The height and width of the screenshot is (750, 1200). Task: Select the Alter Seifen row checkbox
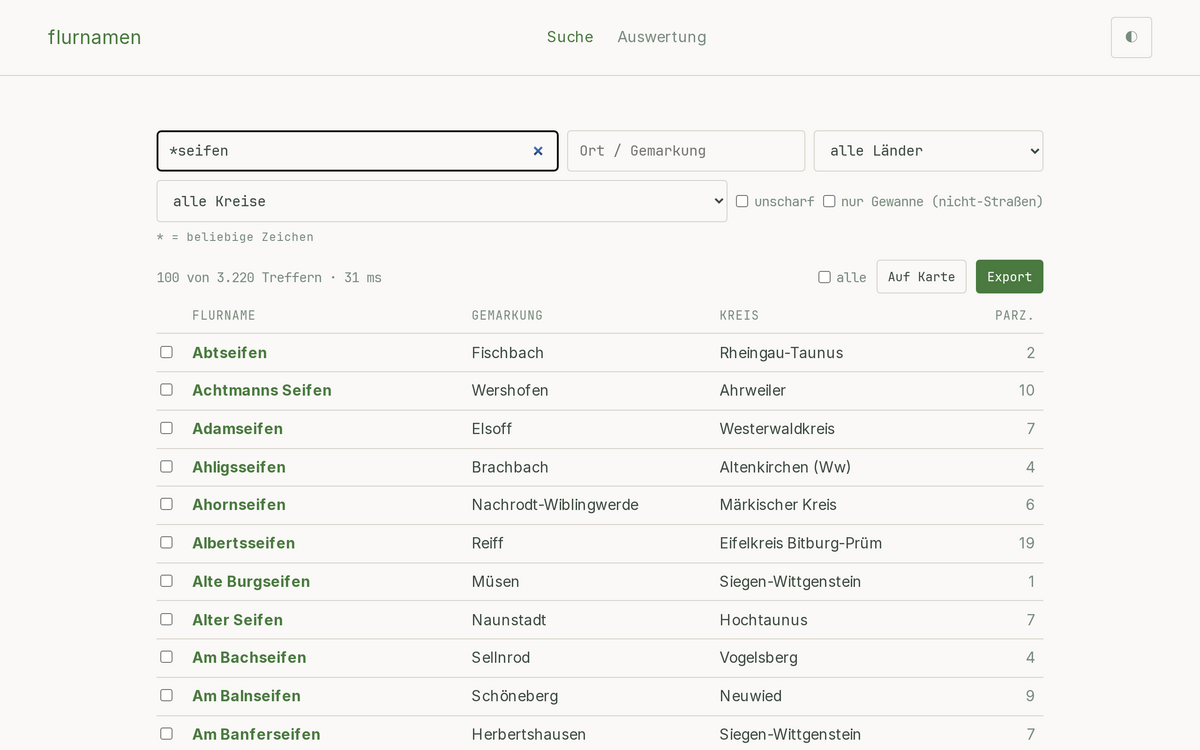[x=166, y=619]
